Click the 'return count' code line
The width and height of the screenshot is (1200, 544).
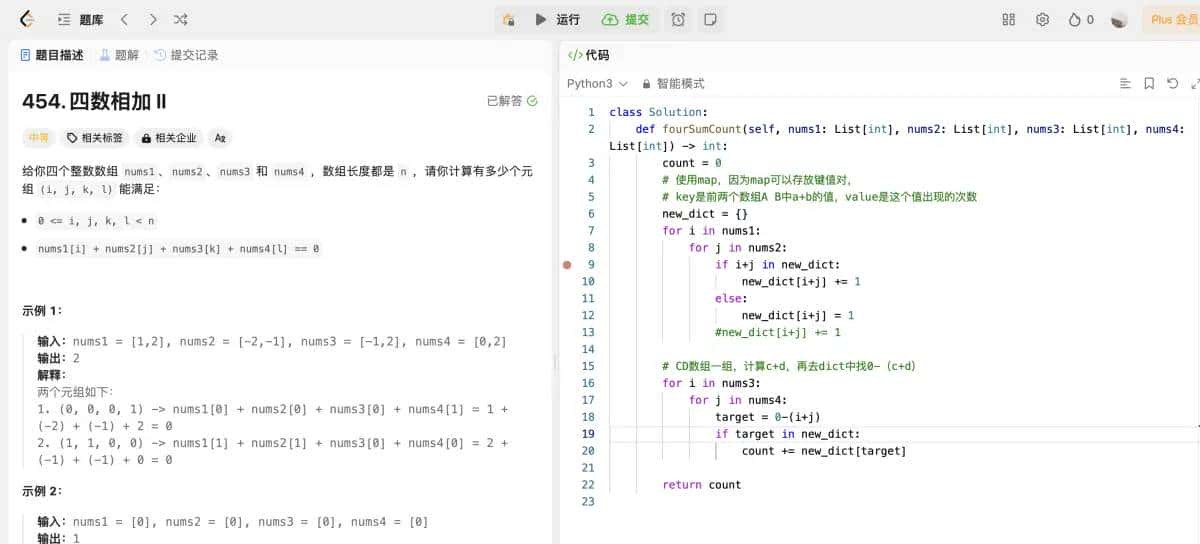click(x=701, y=485)
